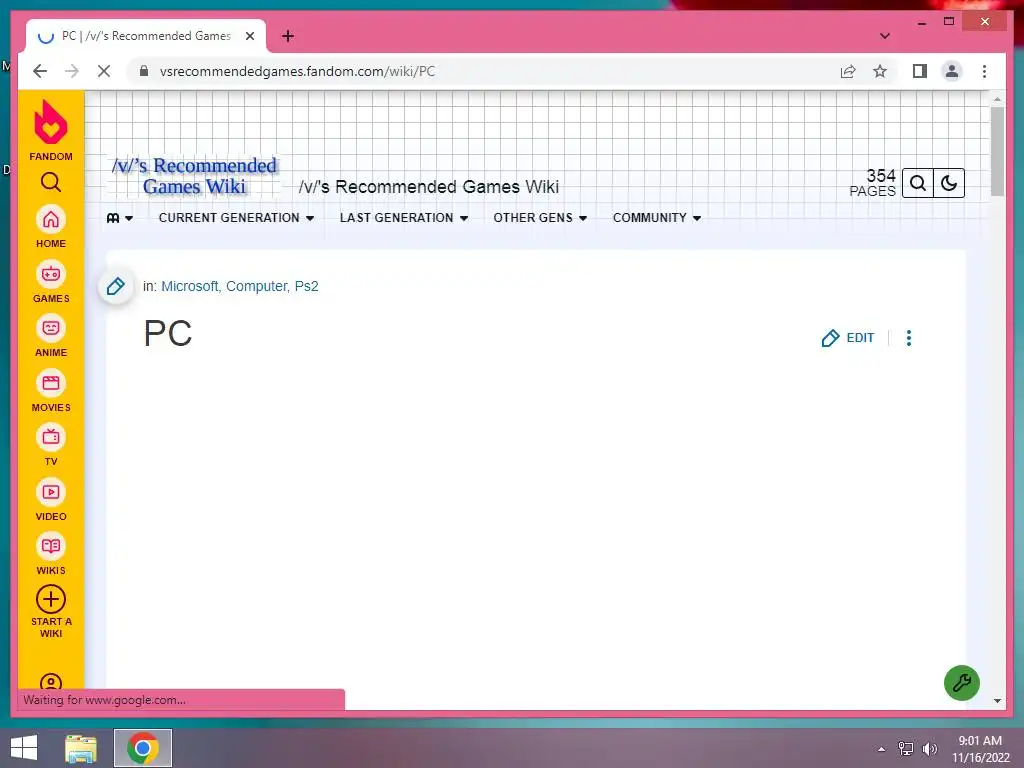Open the Video section
Image resolution: width=1024 pixels, height=768 pixels.
tap(50, 500)
